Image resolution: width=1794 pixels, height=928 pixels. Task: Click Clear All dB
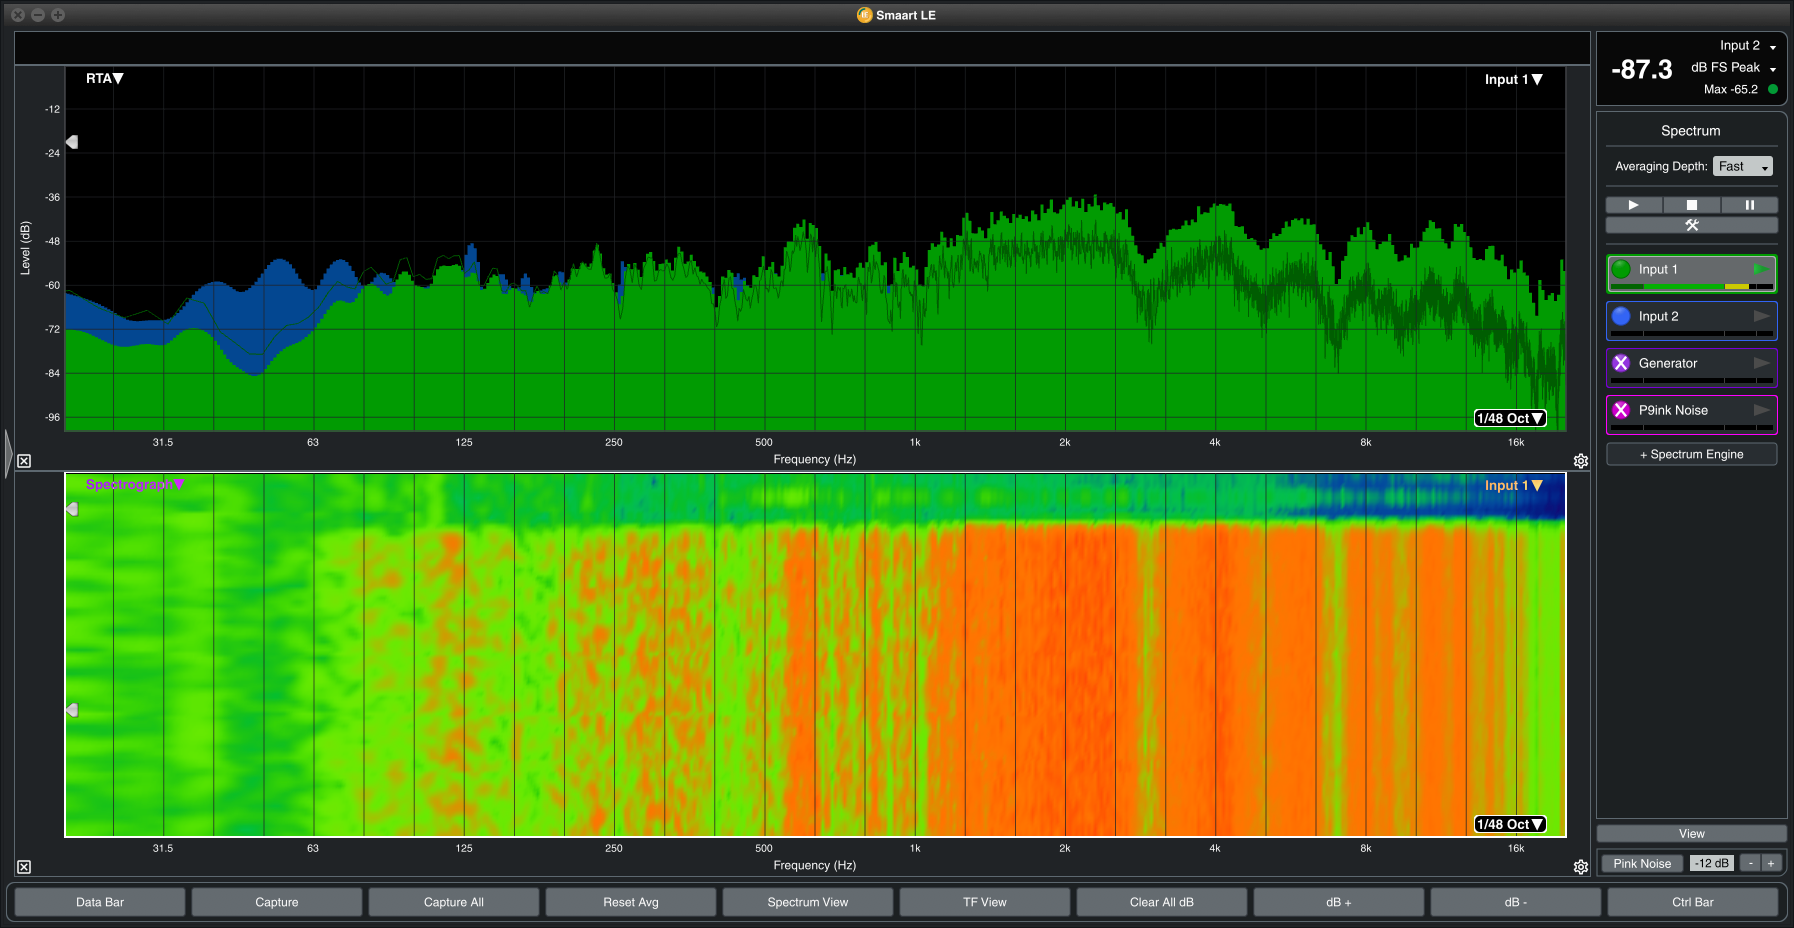tap(1162, 902)
